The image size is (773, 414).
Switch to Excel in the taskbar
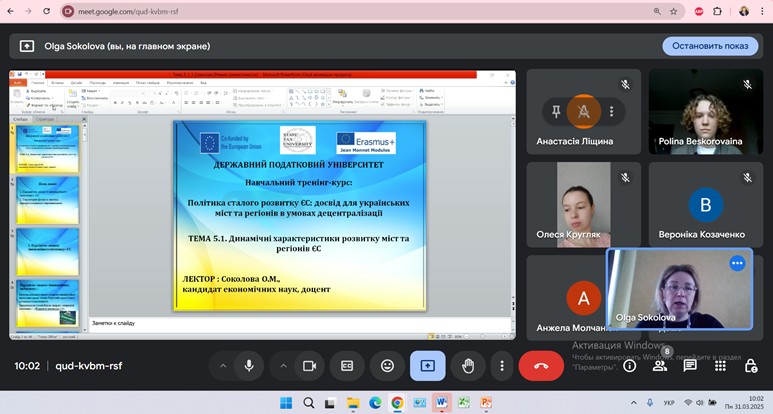(463, 403)
